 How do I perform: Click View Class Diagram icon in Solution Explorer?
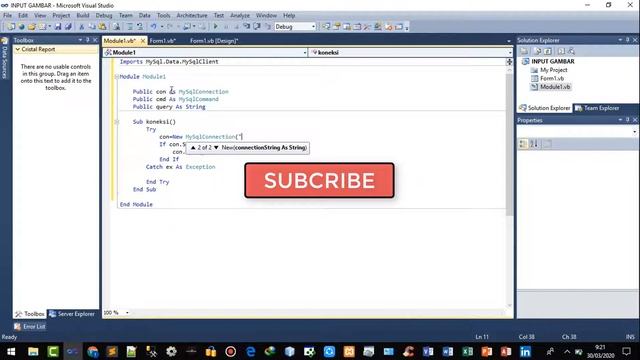(x=571, y=51)
